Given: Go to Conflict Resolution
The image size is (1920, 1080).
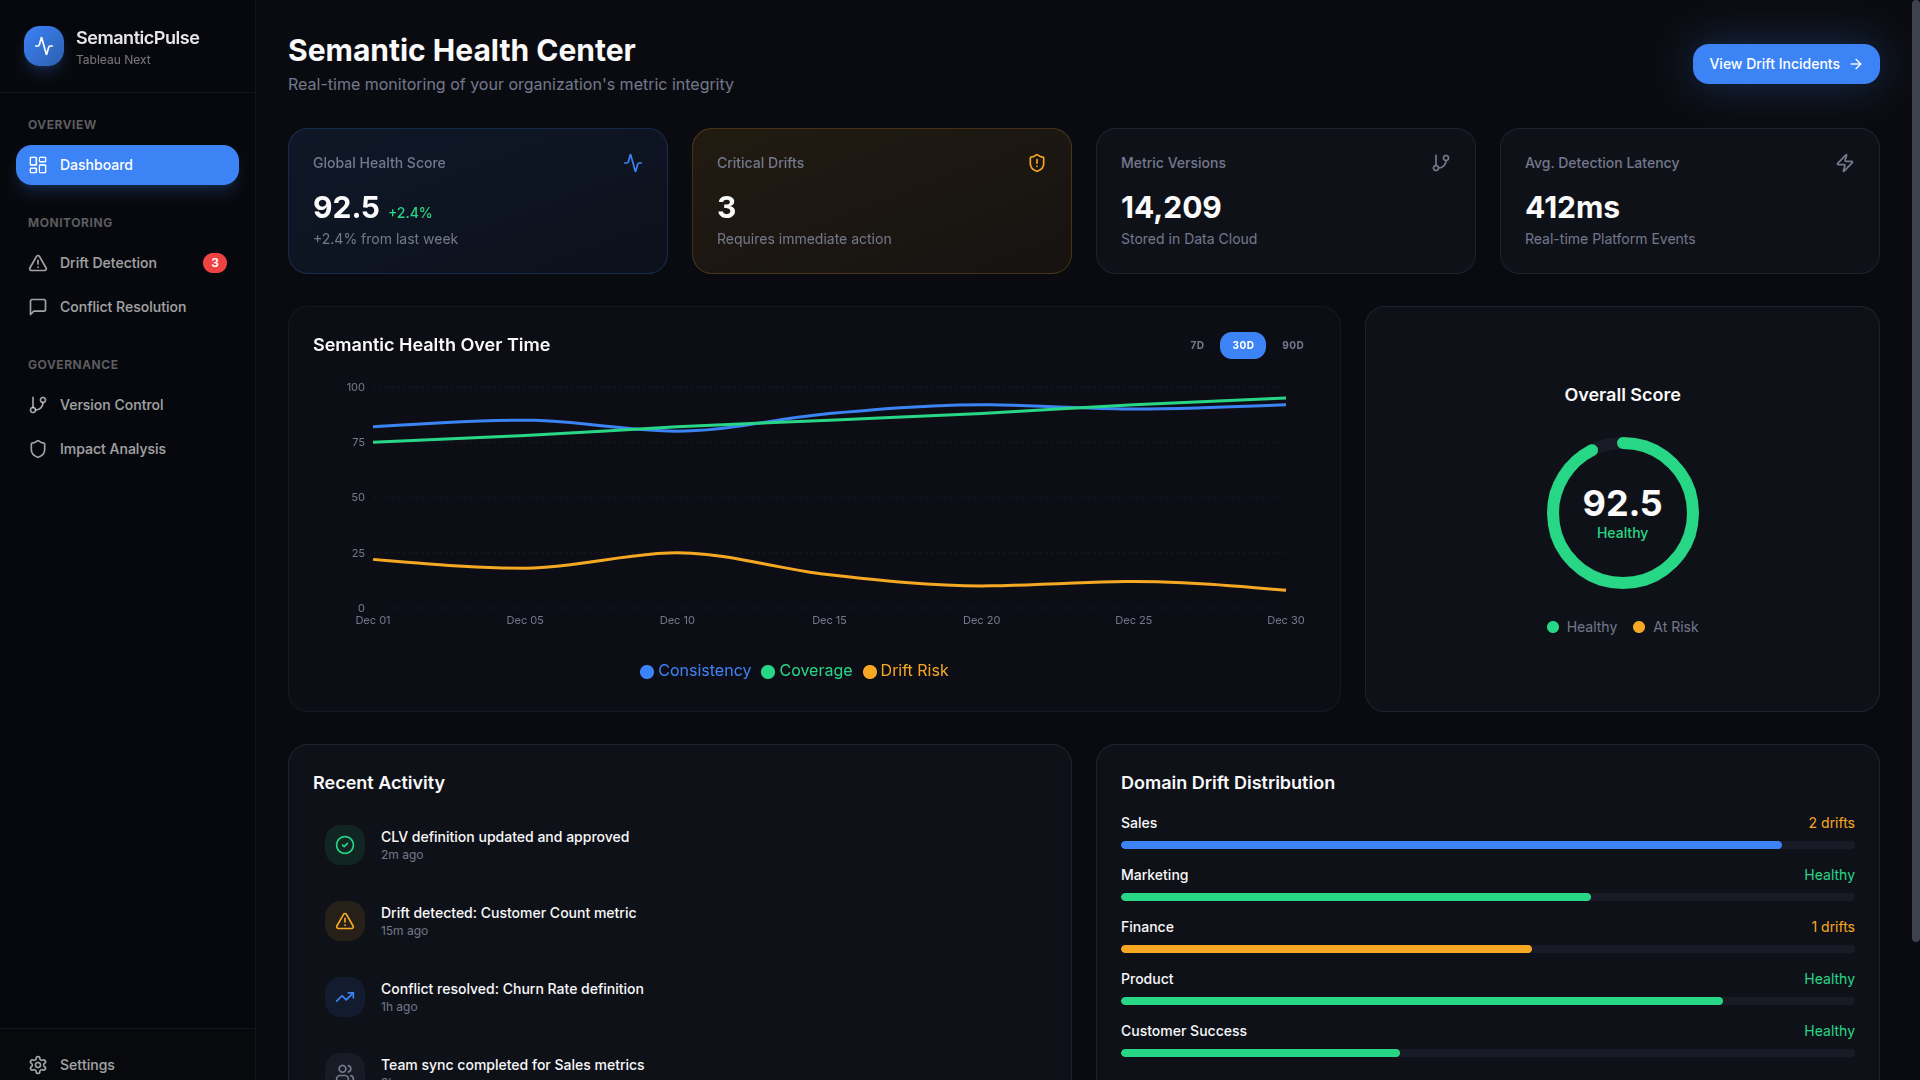Looking at the screenshot, I should (122, 307).
